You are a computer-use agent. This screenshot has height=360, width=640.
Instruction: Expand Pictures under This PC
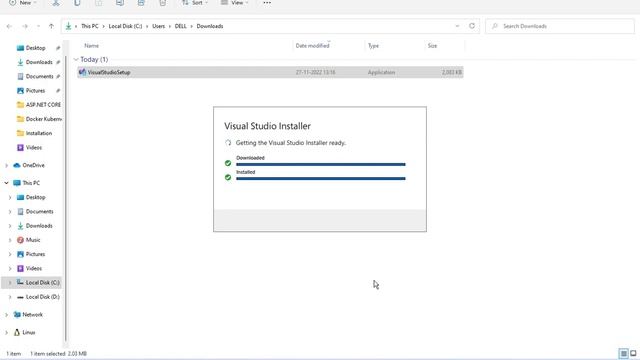point(10,254)
